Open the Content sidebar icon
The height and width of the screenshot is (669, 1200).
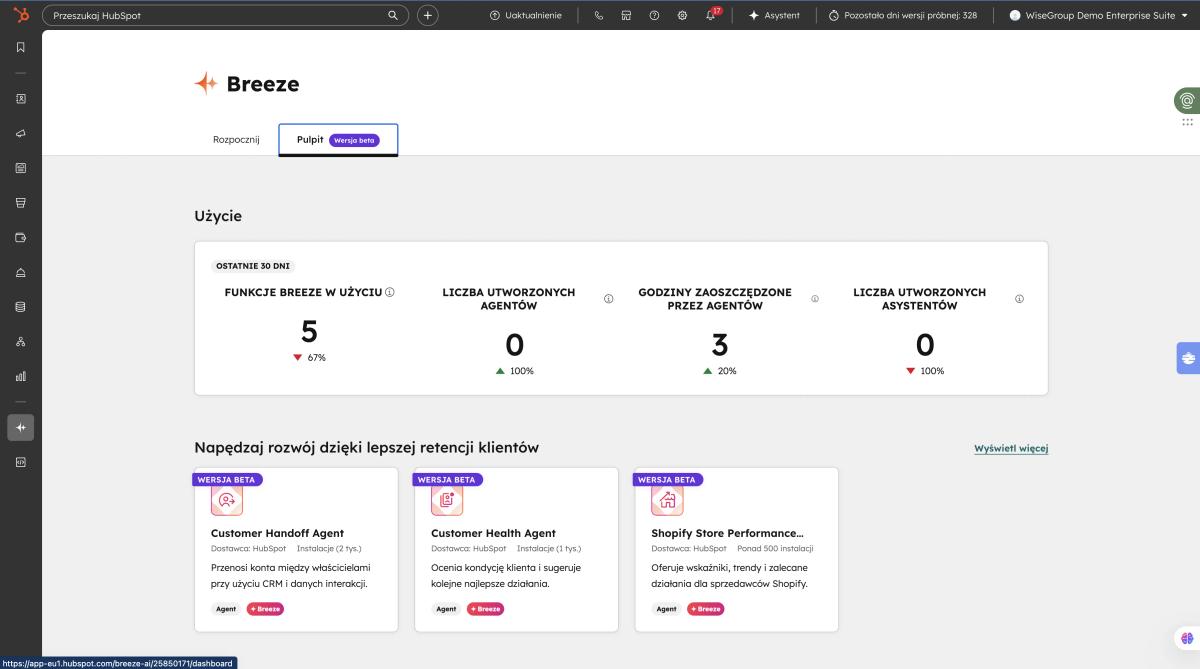click(x=21, y=168)
